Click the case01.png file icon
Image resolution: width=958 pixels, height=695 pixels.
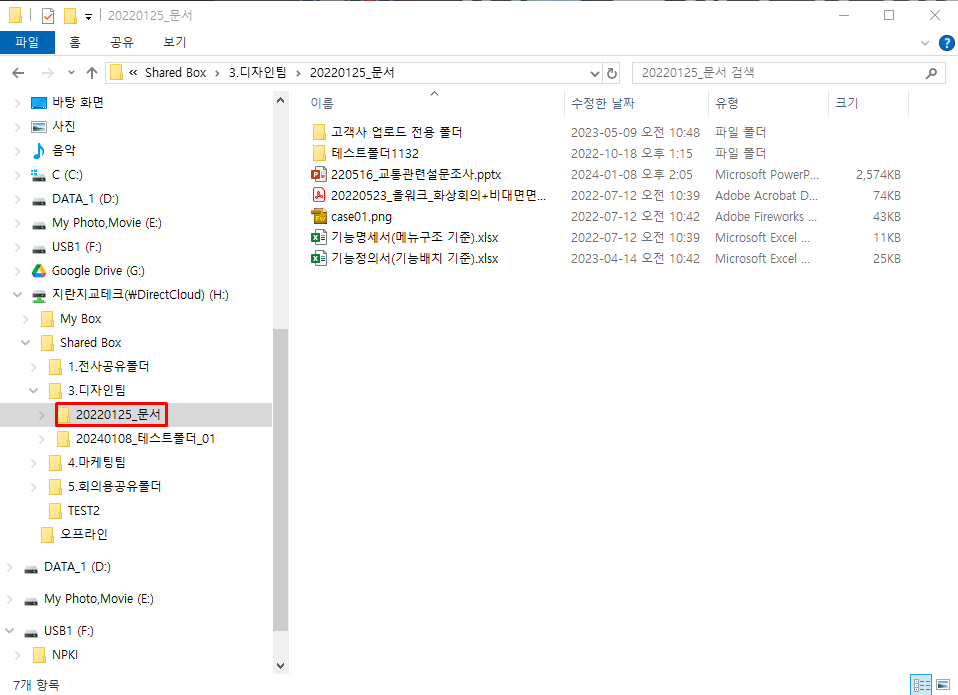pyautogui.click(x=319, y=216)
